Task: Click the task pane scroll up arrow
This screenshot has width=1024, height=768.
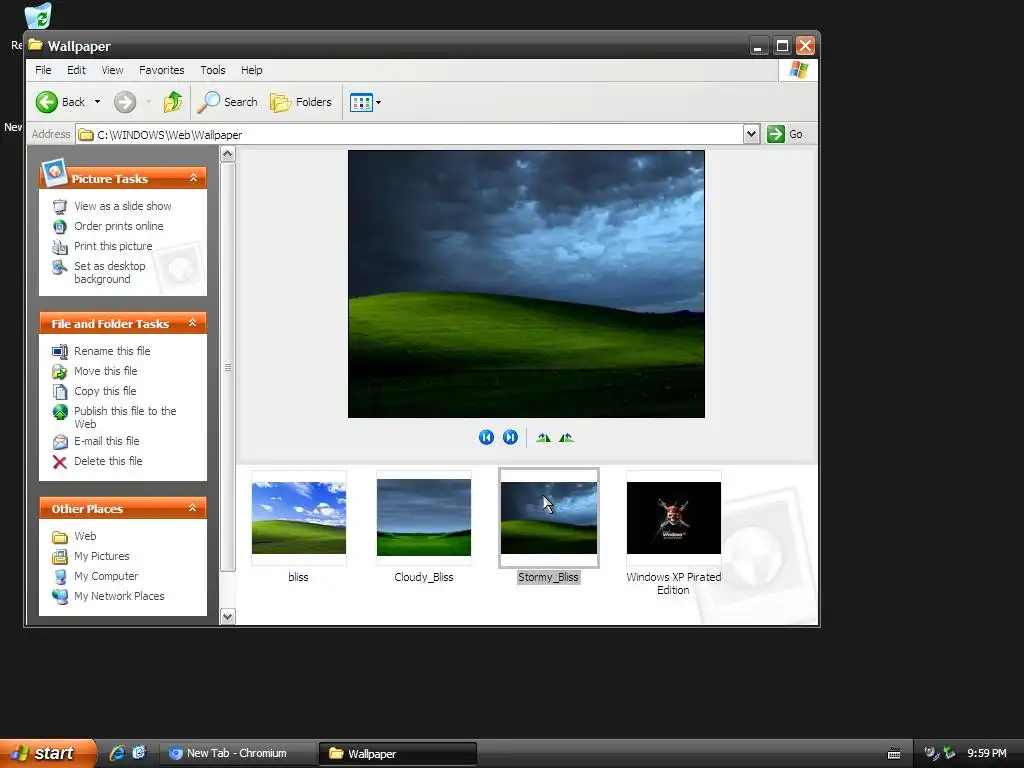Action: 227,154
